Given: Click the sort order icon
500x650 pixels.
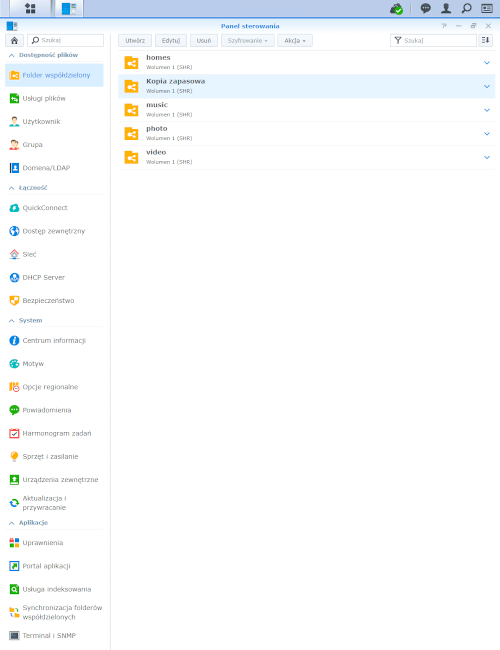Looking at the screenshot, I should click(485, 40).
